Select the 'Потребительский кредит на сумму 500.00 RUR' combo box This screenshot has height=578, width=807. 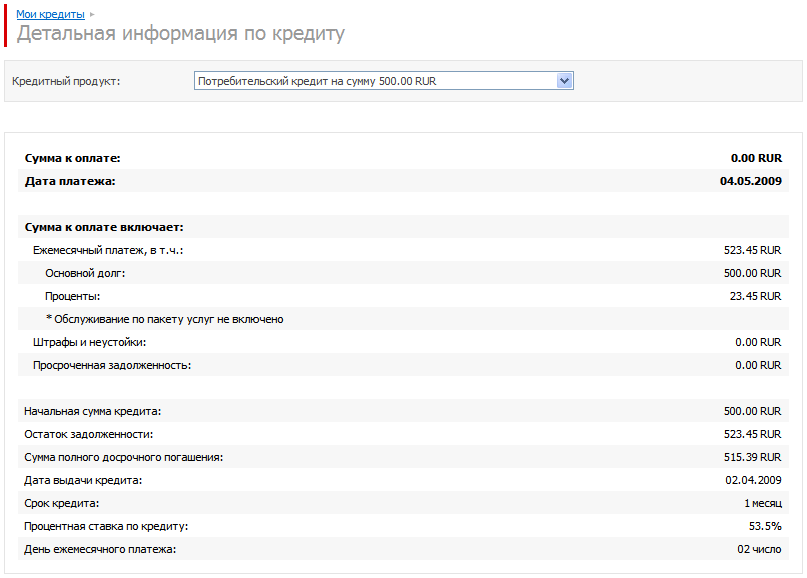click(x=383, y=81)
